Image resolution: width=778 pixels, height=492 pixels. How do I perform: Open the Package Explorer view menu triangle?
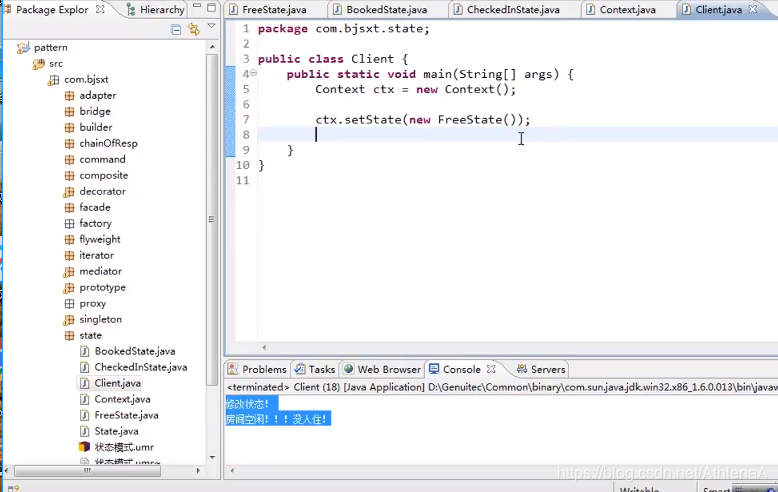[x=211, y=26]
